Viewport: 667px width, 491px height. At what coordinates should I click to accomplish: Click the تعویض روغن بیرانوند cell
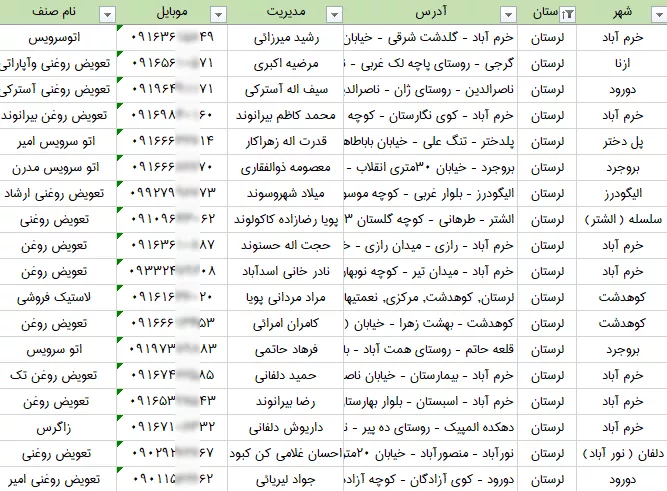[58, 116]
